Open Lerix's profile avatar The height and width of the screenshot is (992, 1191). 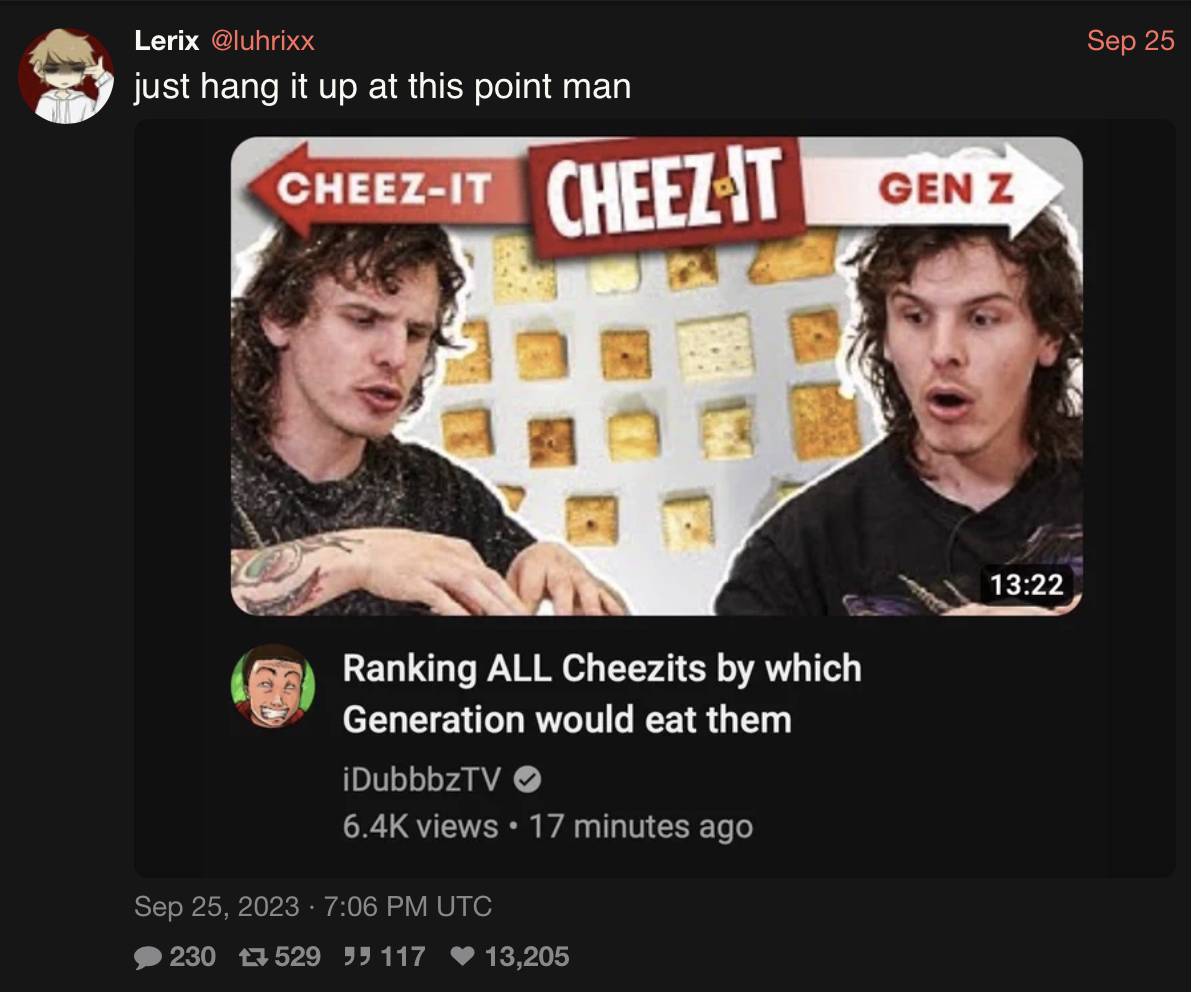[x=66, y=76]
